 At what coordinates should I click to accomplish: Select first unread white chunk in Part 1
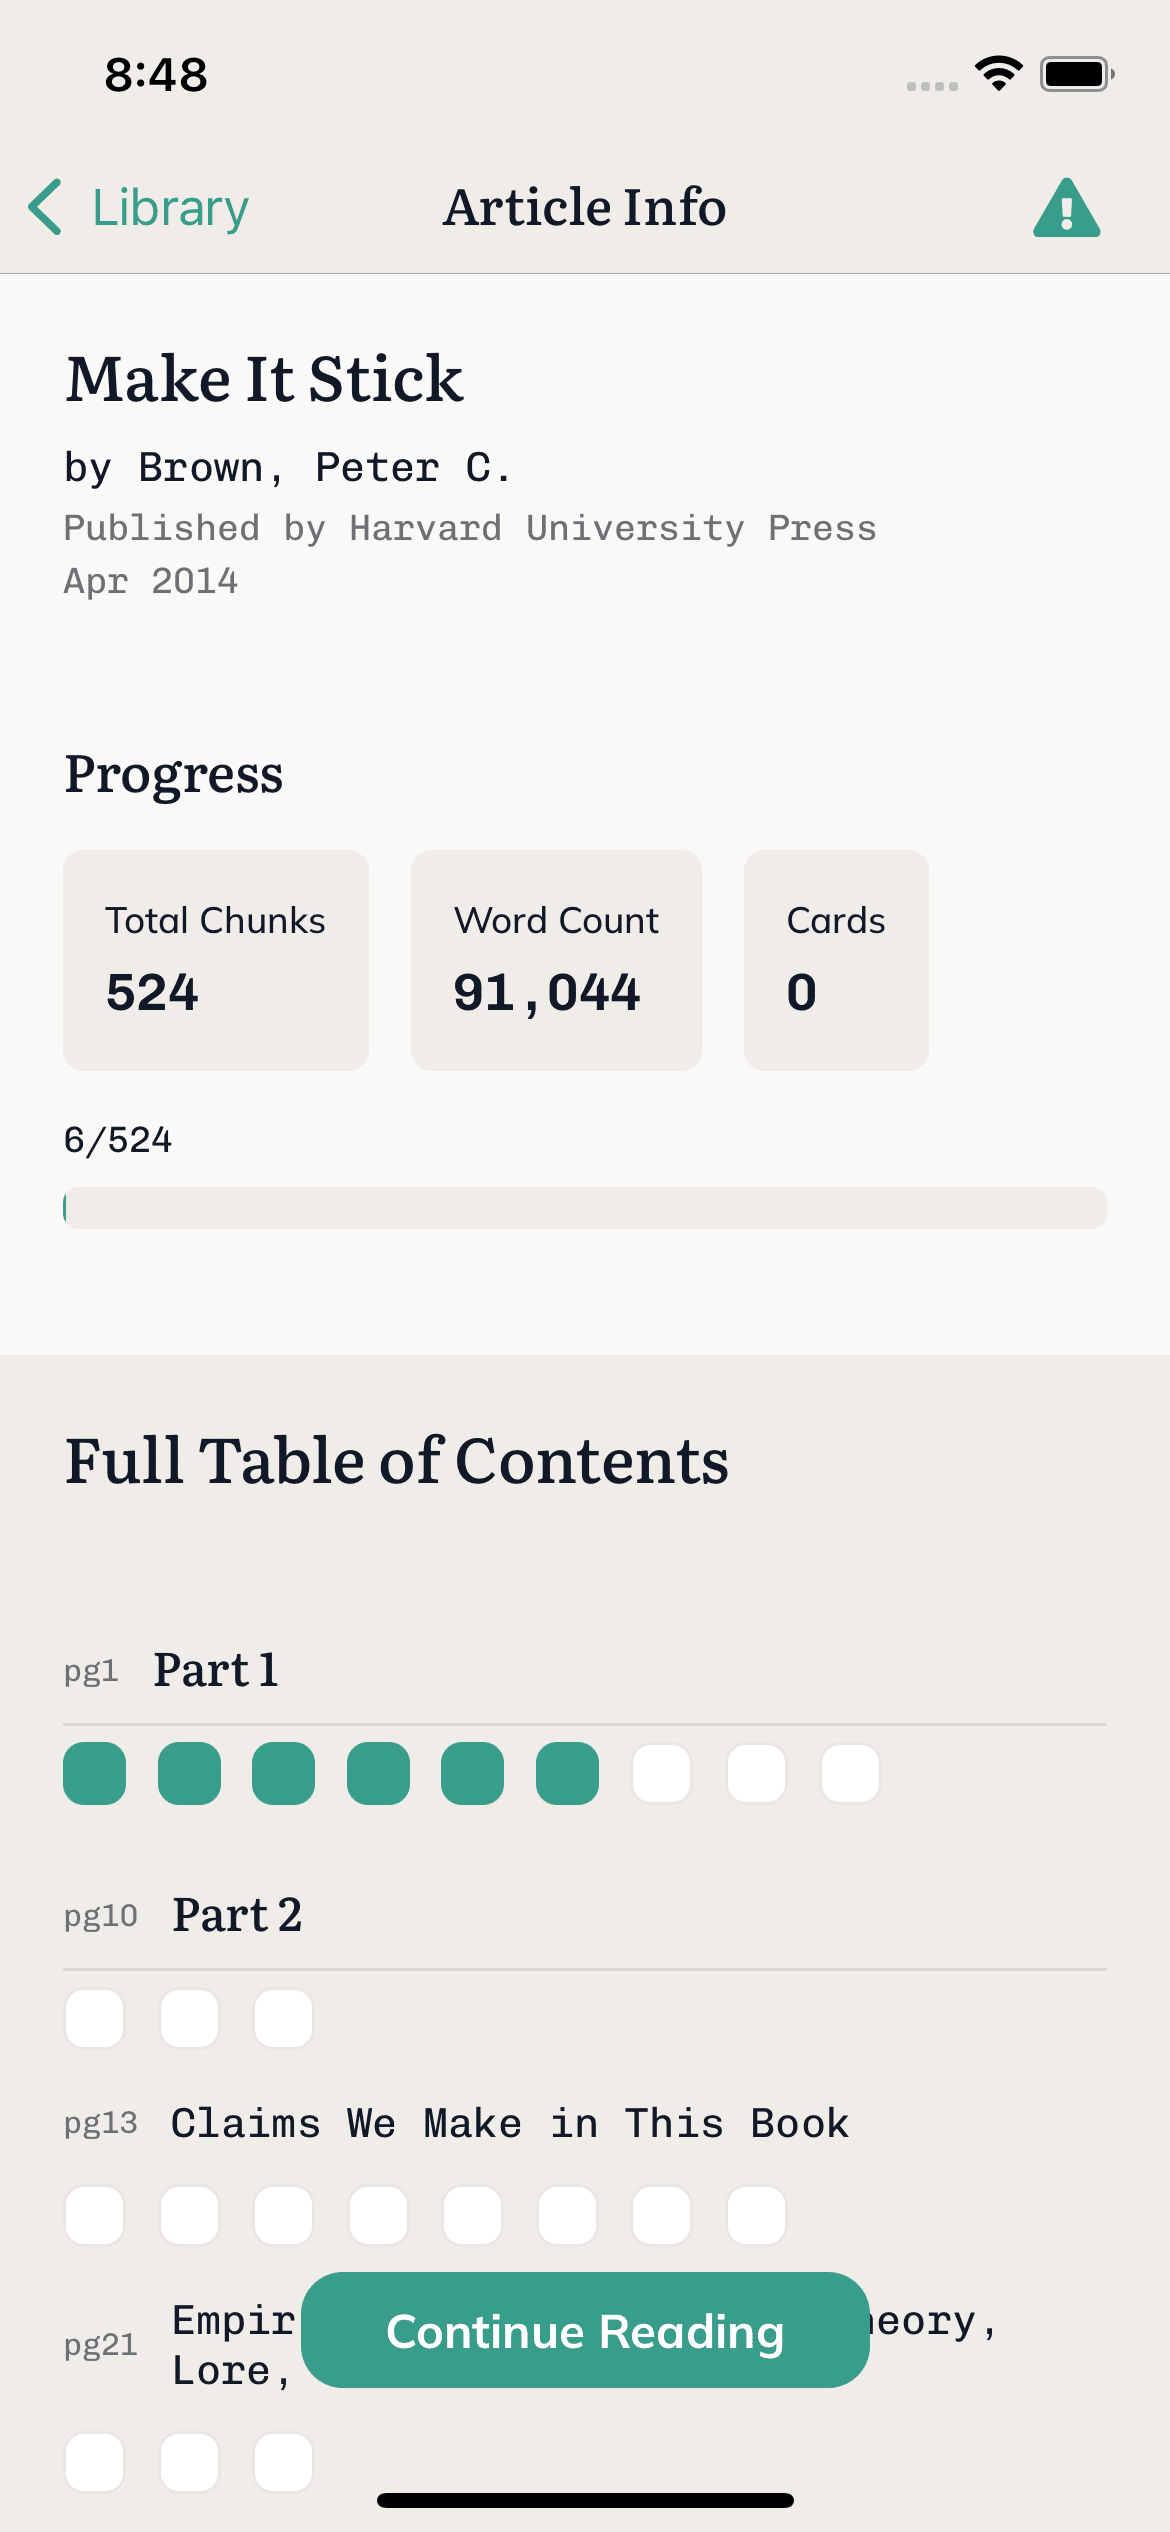click(x=661, y=1773)
